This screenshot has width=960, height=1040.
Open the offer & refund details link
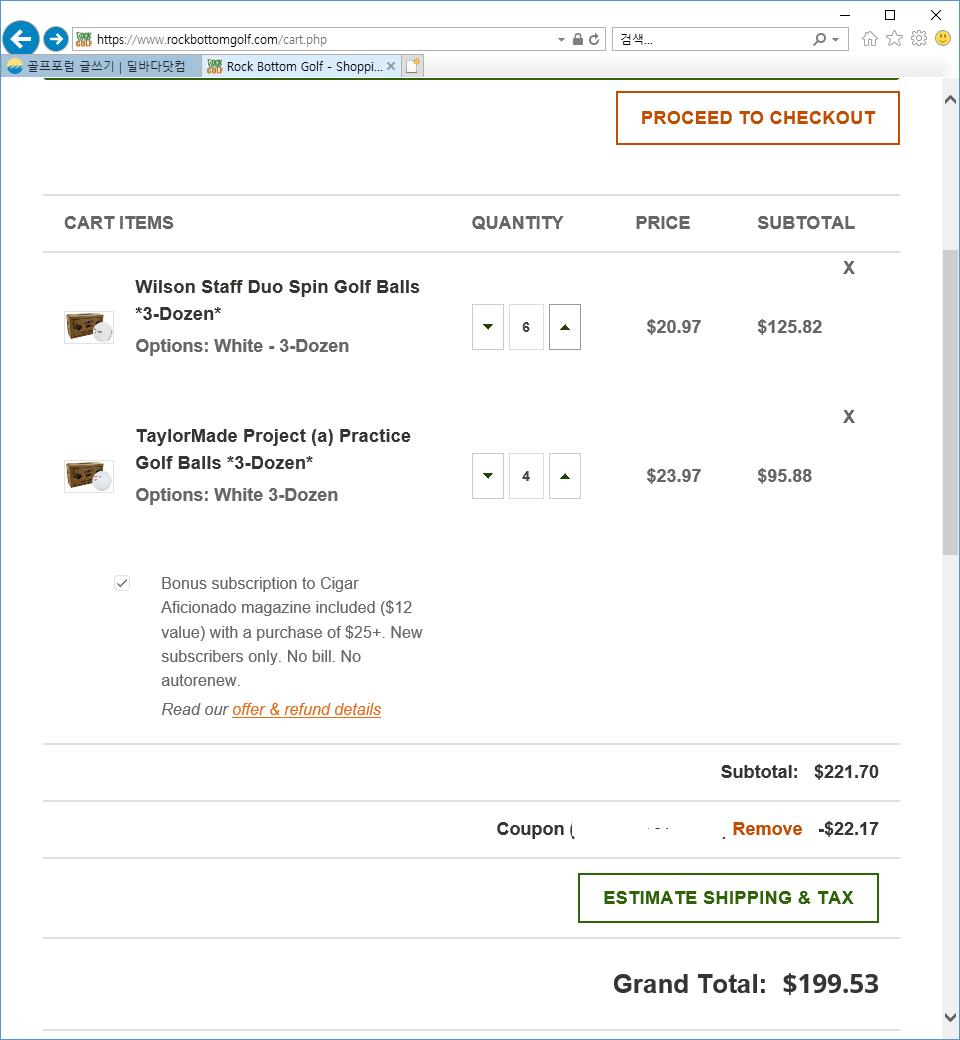(306, 710)
